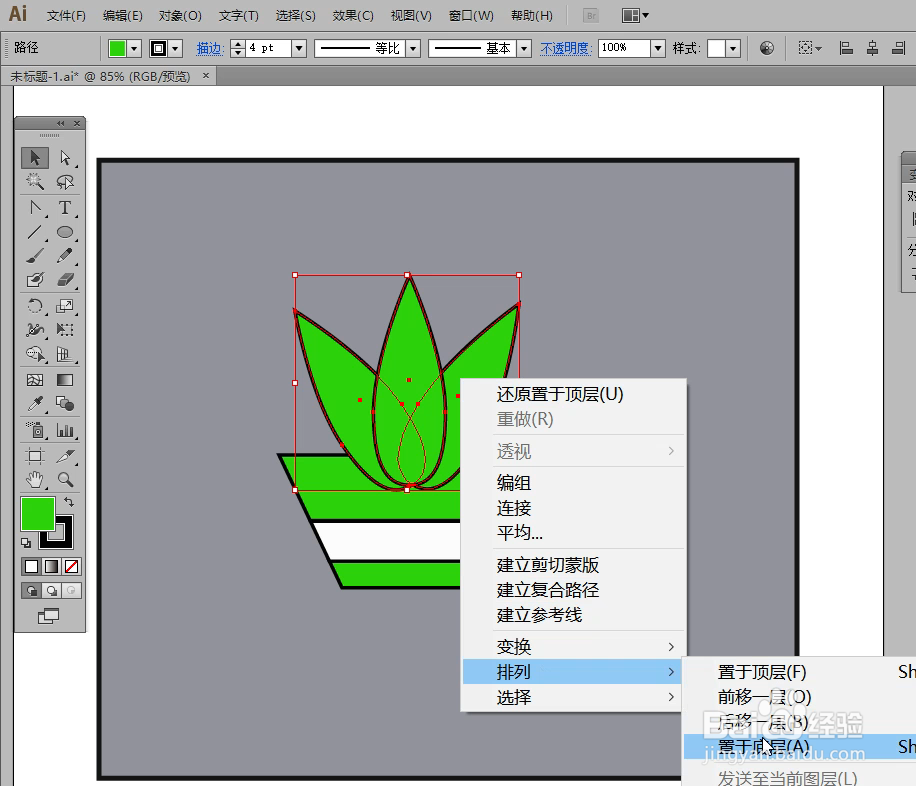Select the Rotate tool
Viewport: 916px width, 786px height.
click(35, 306)
